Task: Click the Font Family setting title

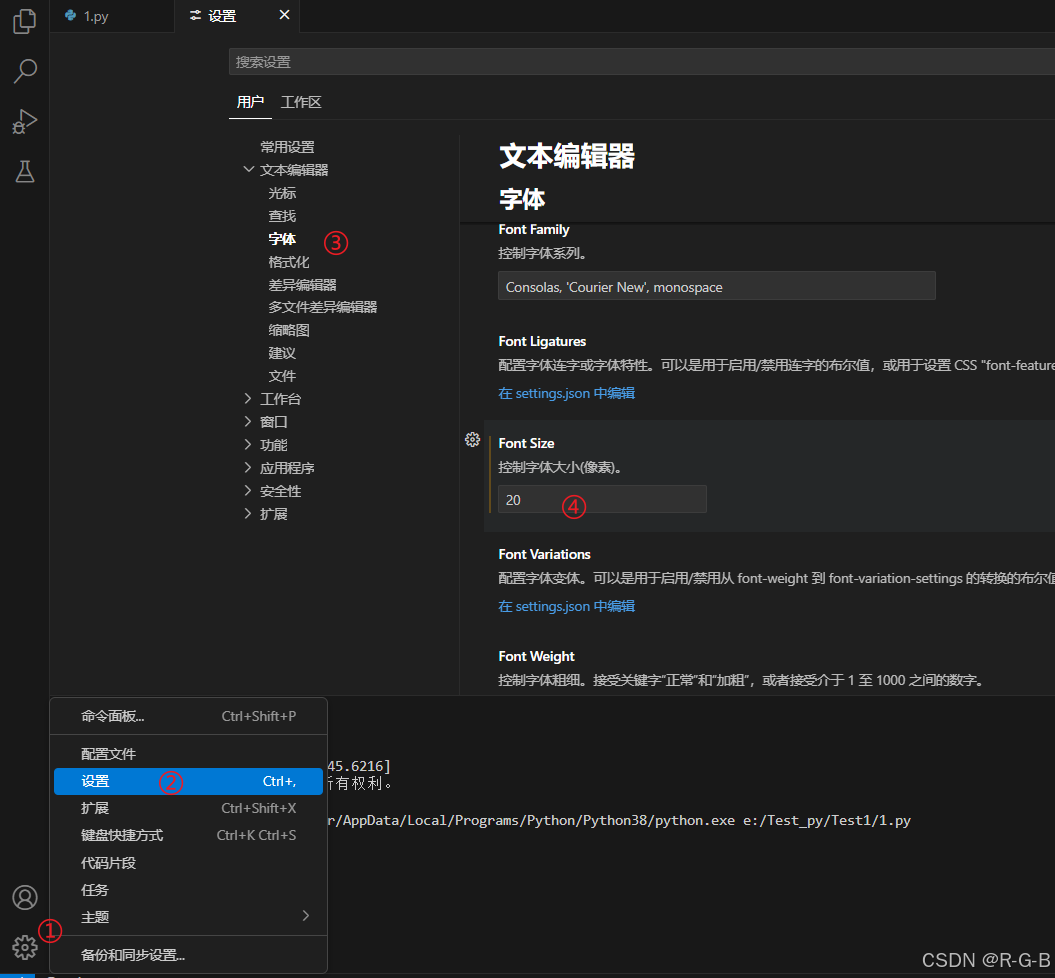Action: (x=534, y=229)
